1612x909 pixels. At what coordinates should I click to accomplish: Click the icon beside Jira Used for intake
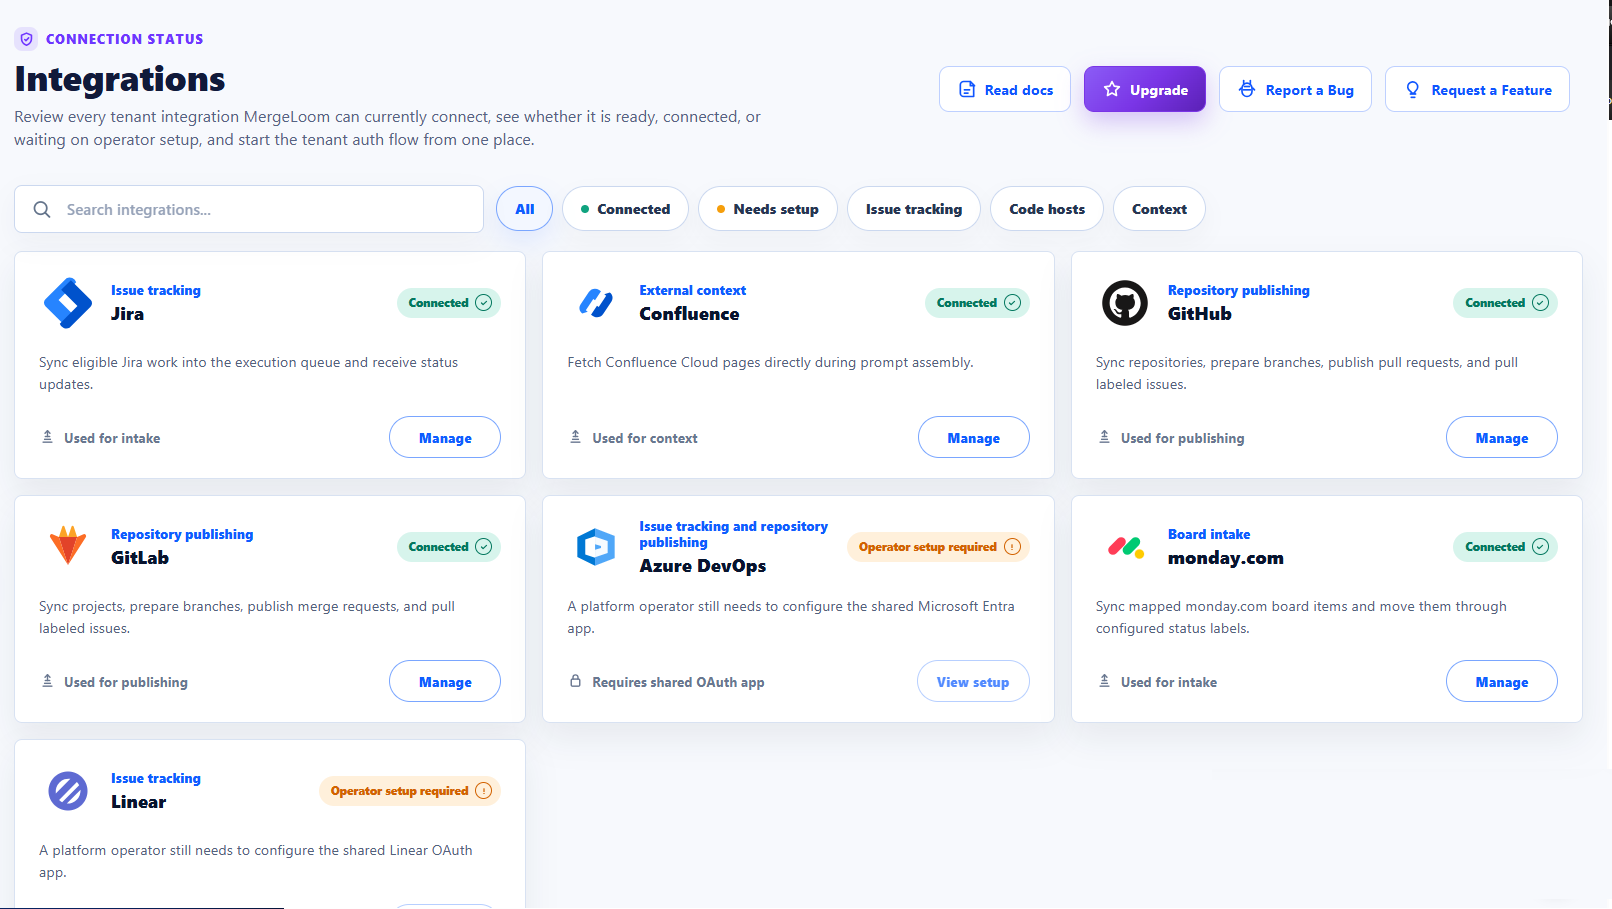[47, 437]
